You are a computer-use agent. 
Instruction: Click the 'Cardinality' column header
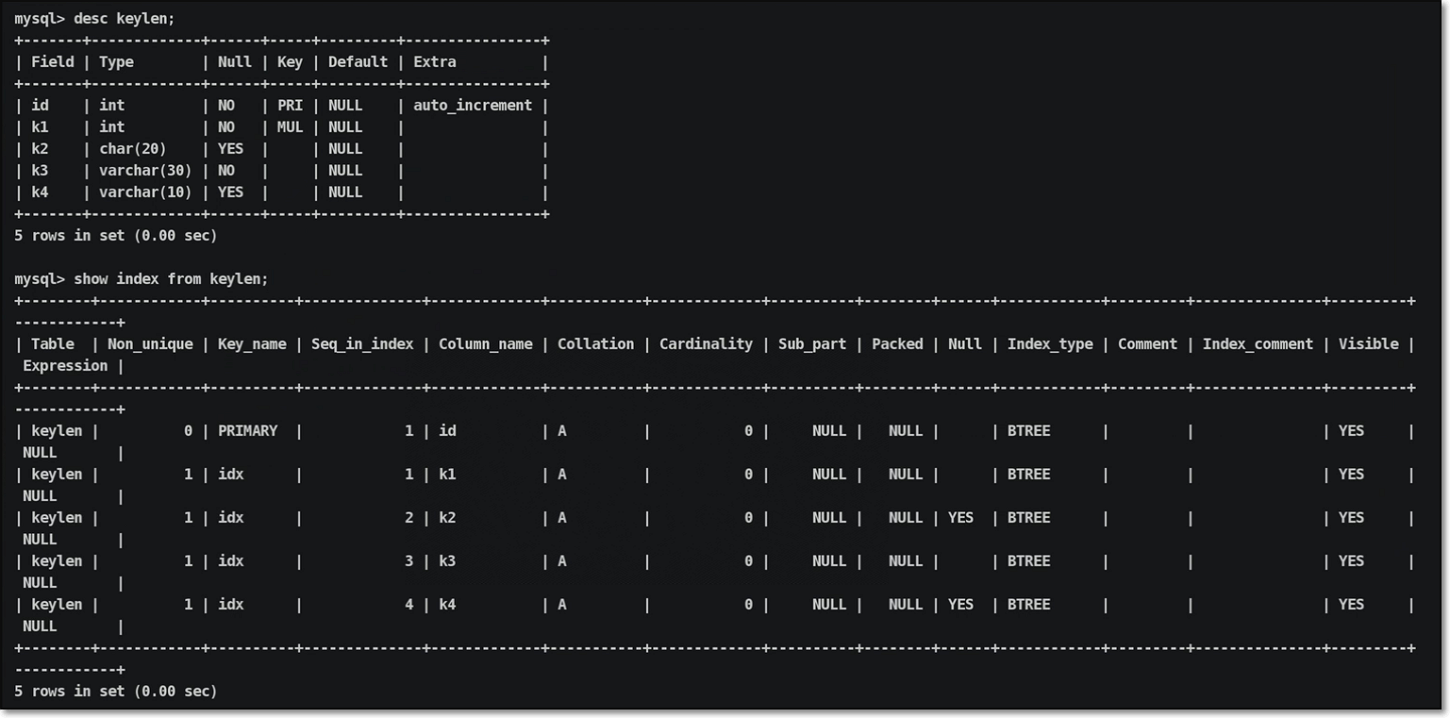coord(705,344)
